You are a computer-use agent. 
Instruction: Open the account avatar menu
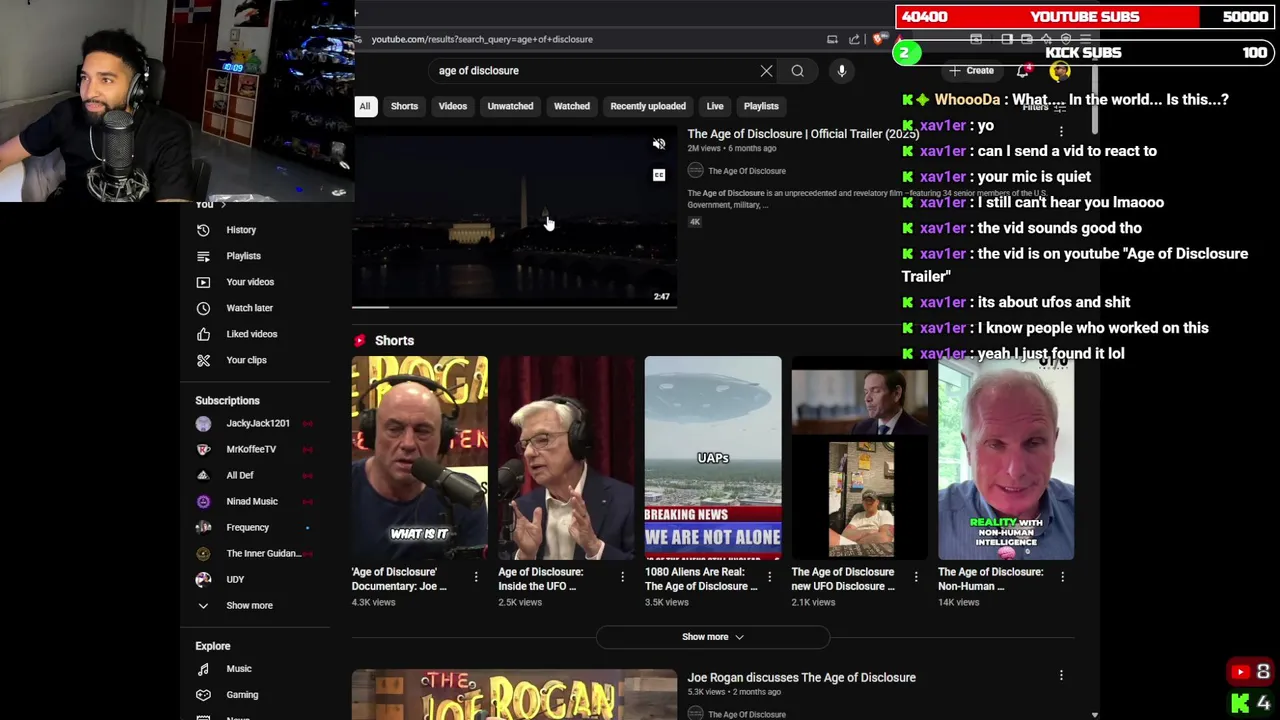[x=1060, y=71]
